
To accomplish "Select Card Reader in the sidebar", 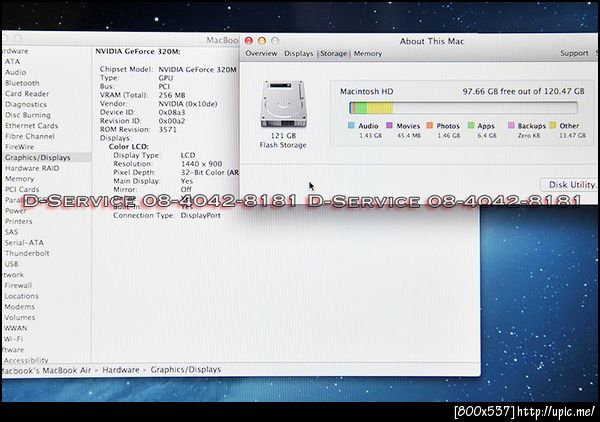I will pyautogui.click(x=27, y=94).
